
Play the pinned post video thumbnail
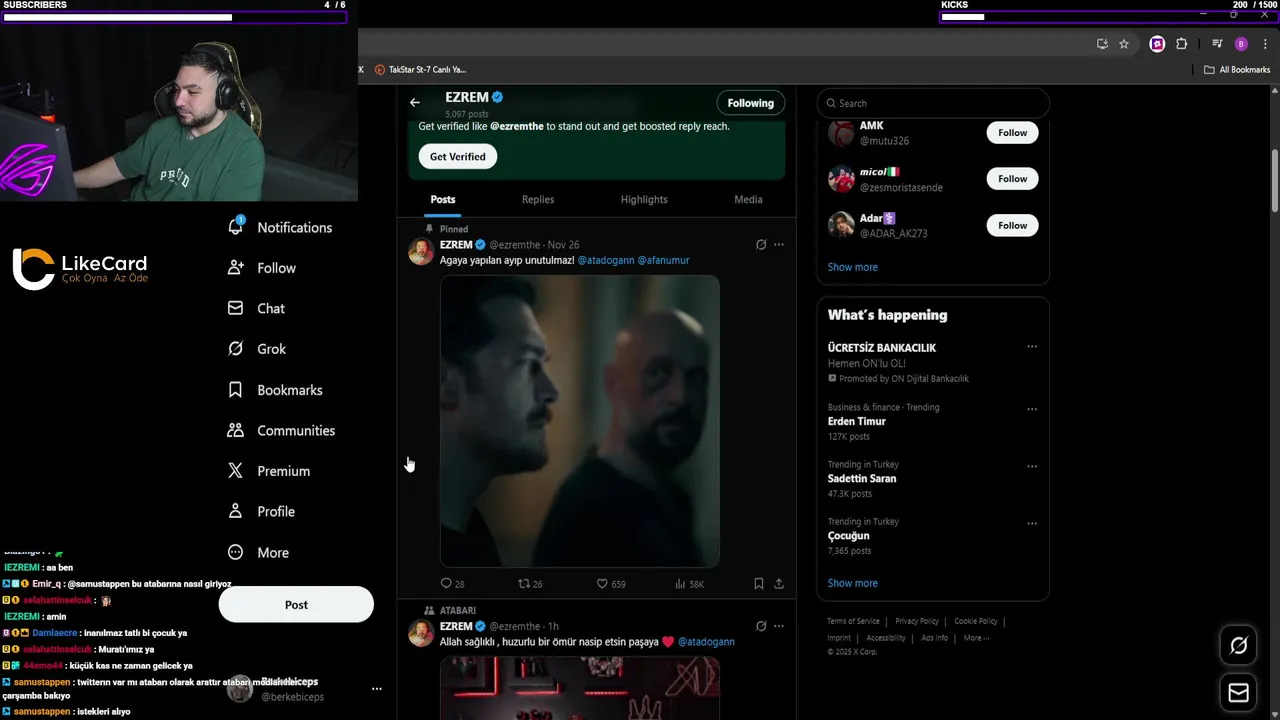580,421
